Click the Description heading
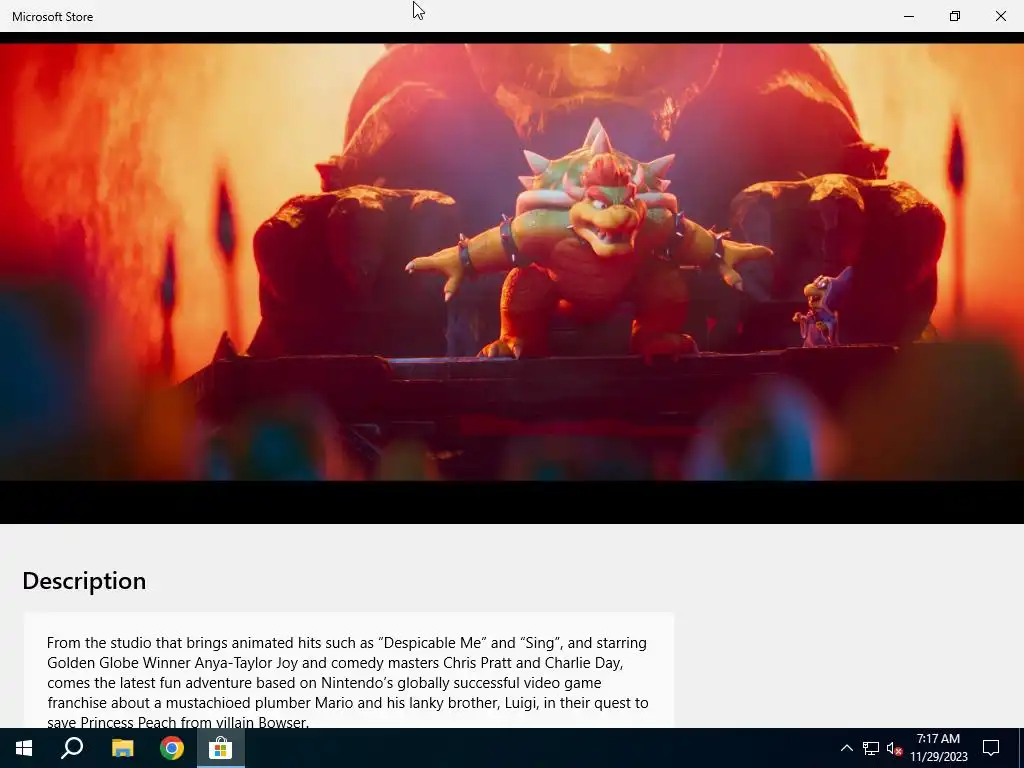 coord(84,581)
